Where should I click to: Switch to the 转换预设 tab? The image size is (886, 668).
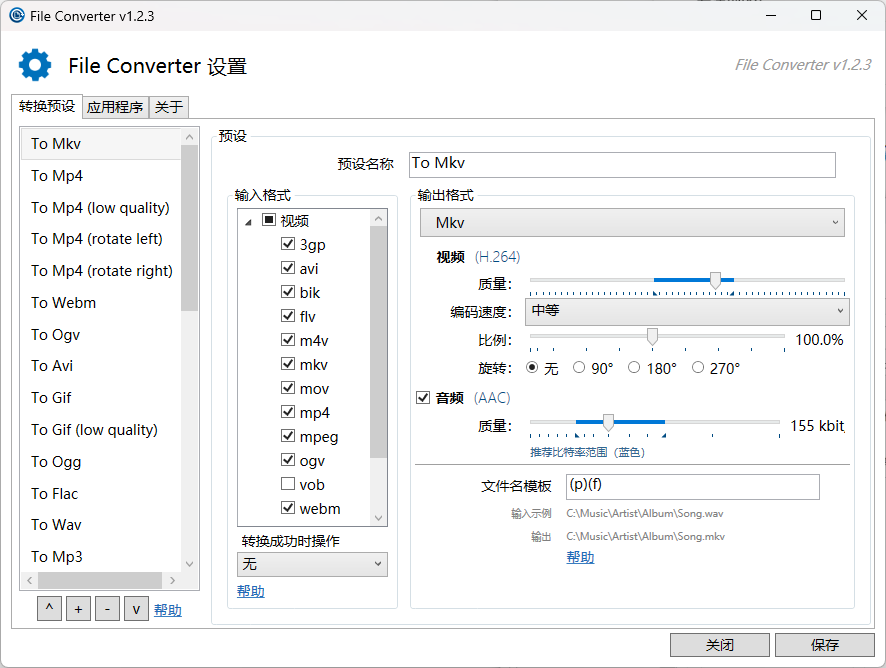pyautogui.click(x=47, y=106)
